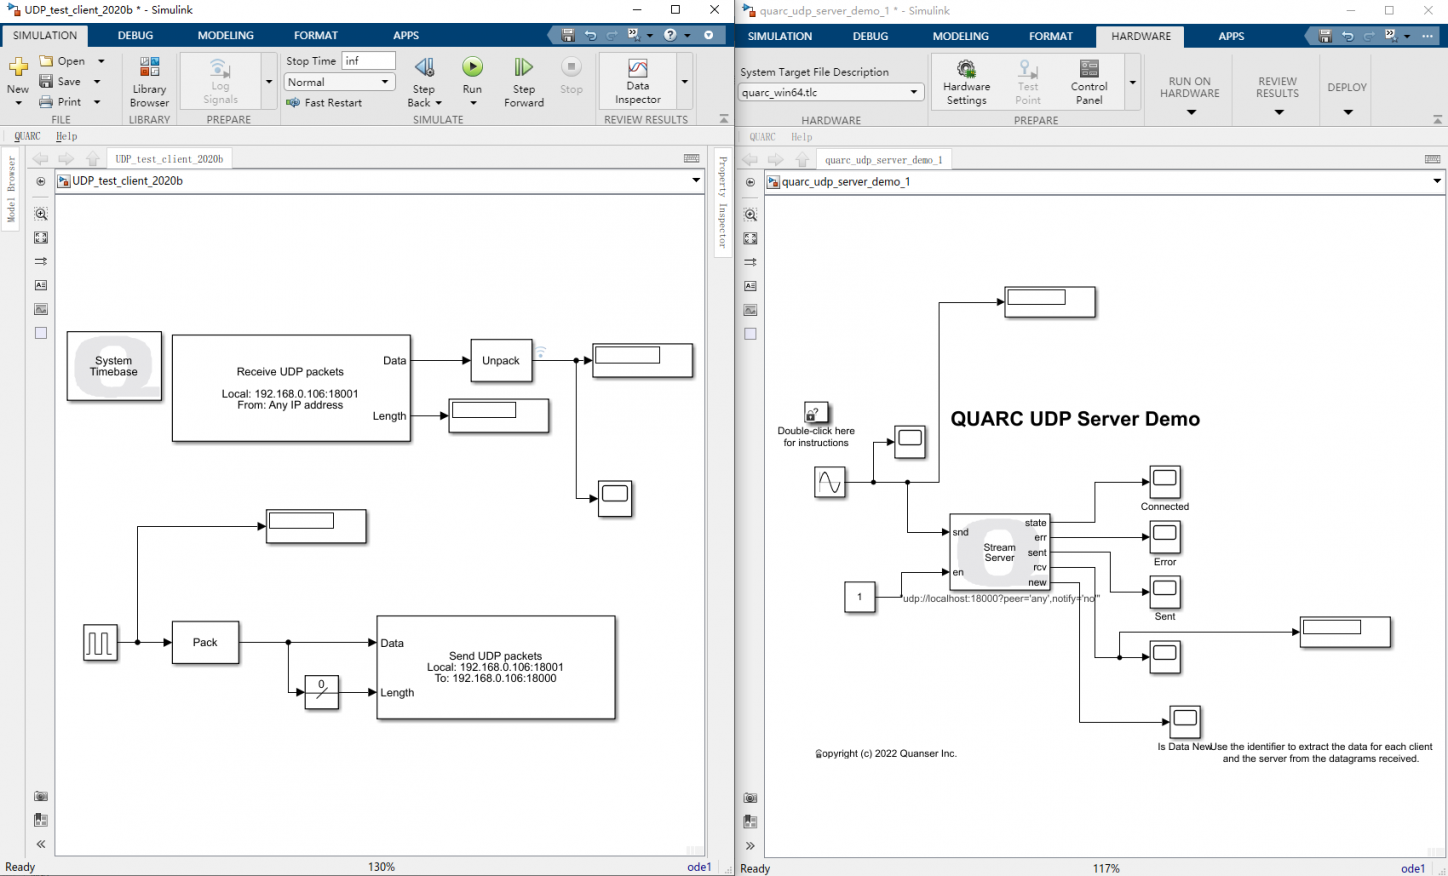This screenshot has height=876, width=1448.
Task: Toggle the Property Inspector side panel
Action: coord(722,202)
